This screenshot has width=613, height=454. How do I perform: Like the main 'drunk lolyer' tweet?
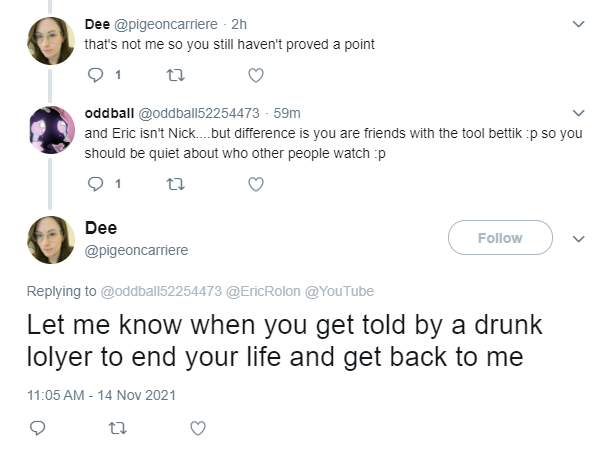198,428
